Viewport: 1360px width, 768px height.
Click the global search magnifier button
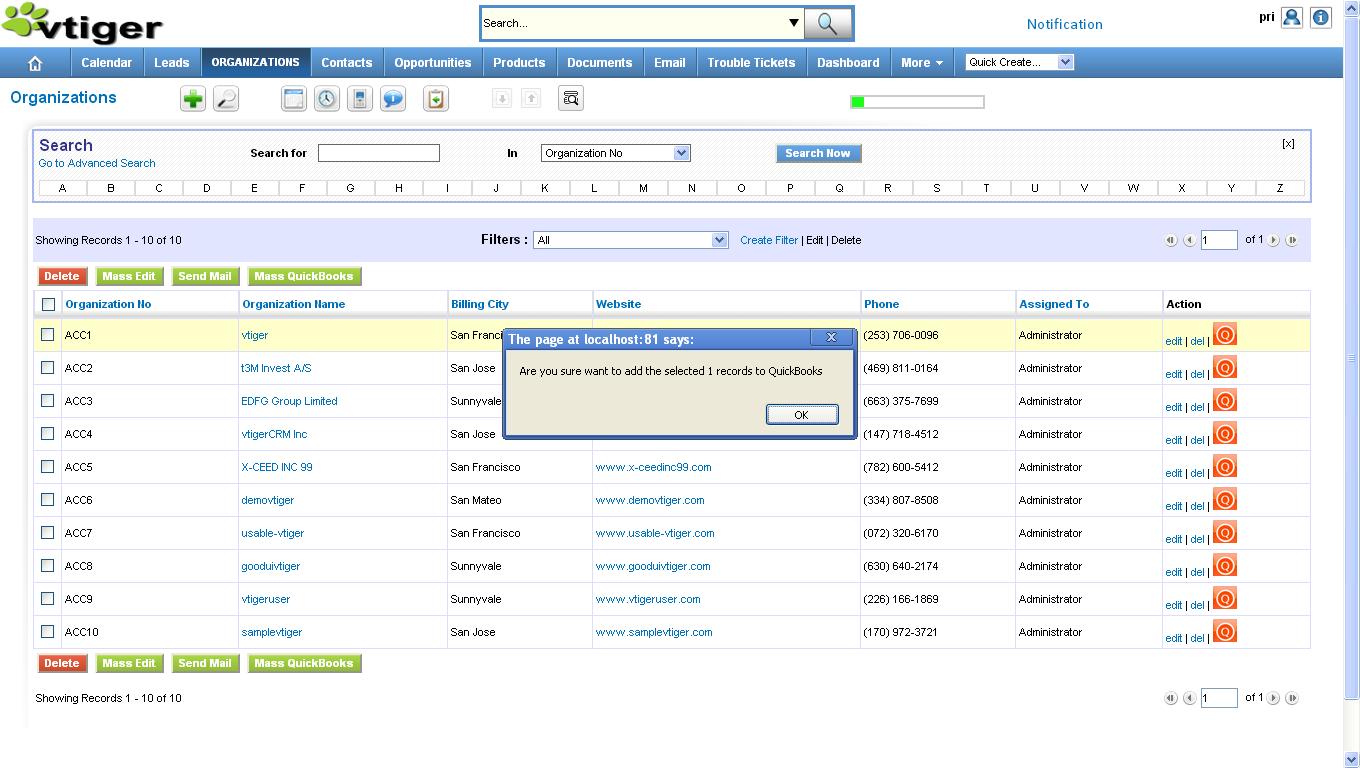point(828,23)
